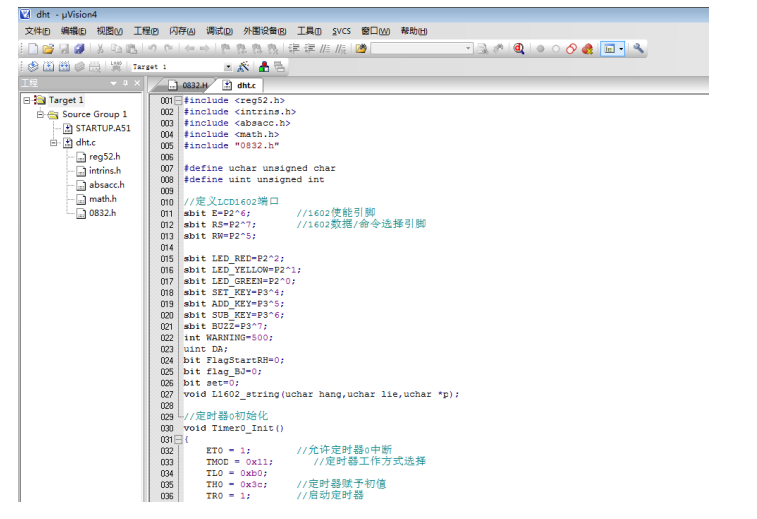Toggle a breakpoint with the red dot icon
This screenshot has width=757, height=519.
coord(540,49)
